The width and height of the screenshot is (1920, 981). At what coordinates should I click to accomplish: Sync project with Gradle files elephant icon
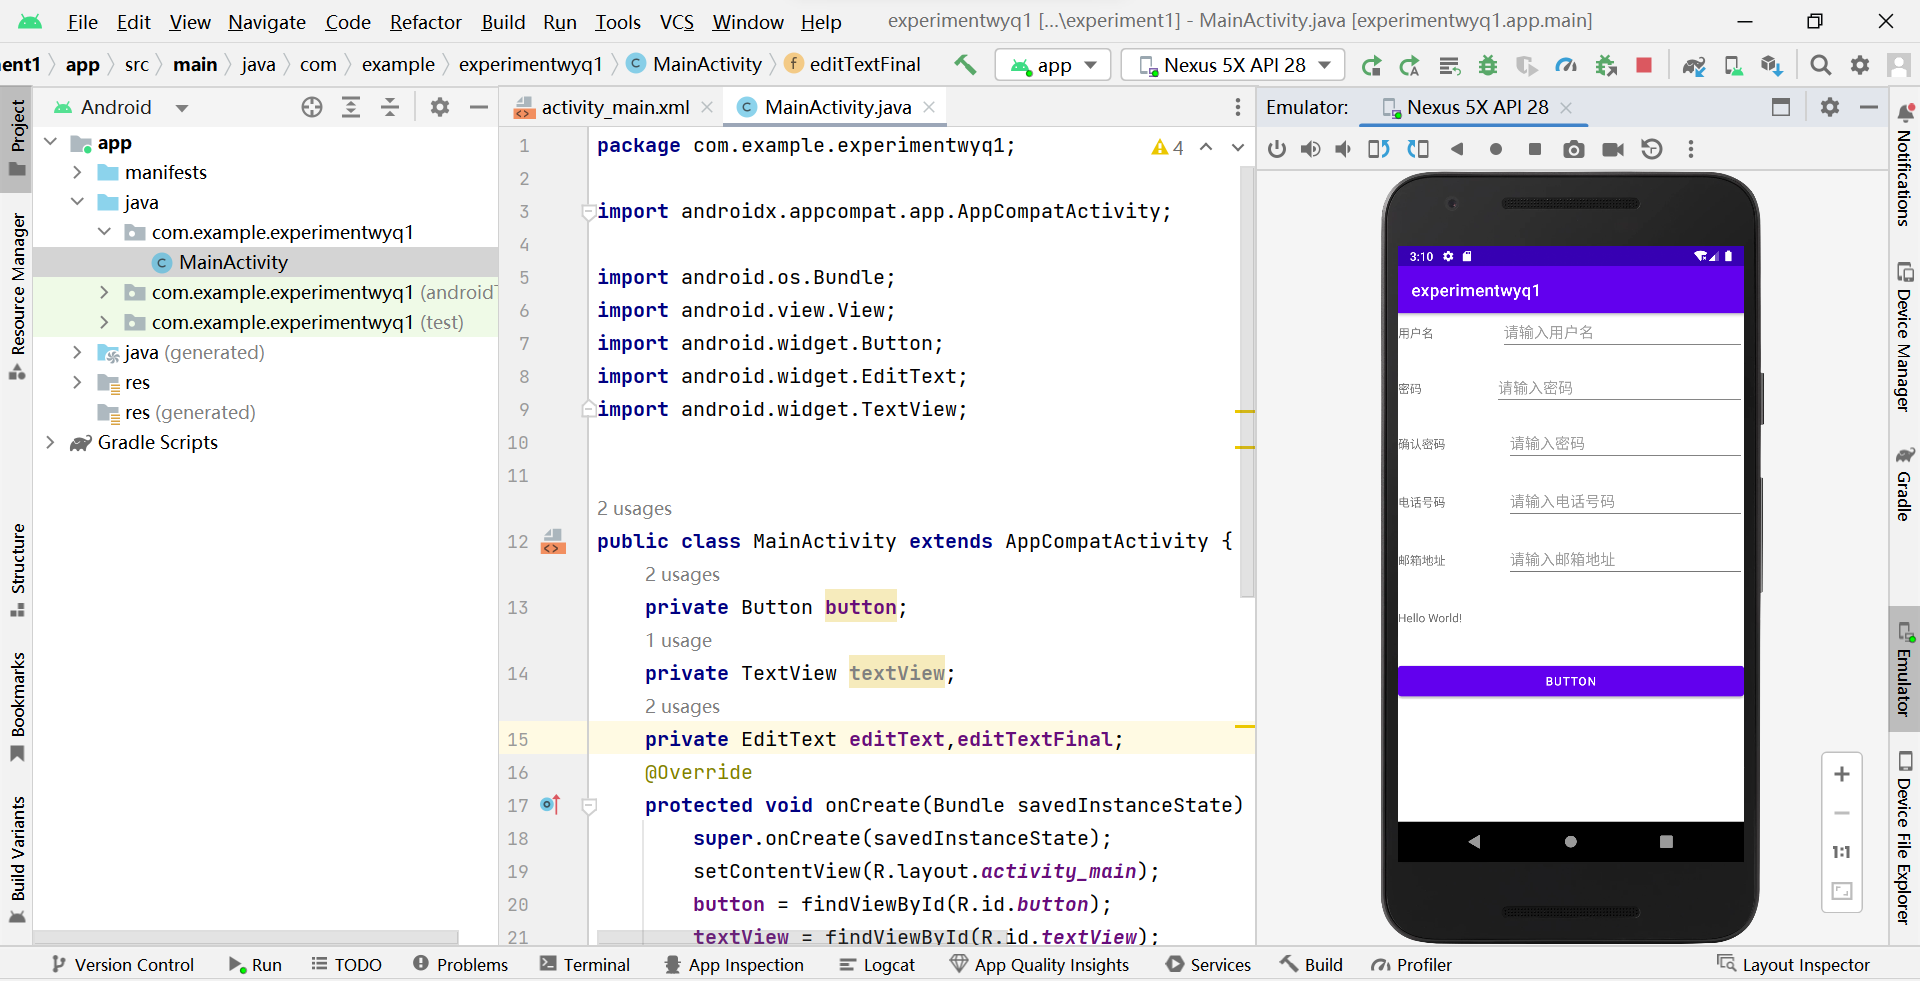[x=1694, y=65]
